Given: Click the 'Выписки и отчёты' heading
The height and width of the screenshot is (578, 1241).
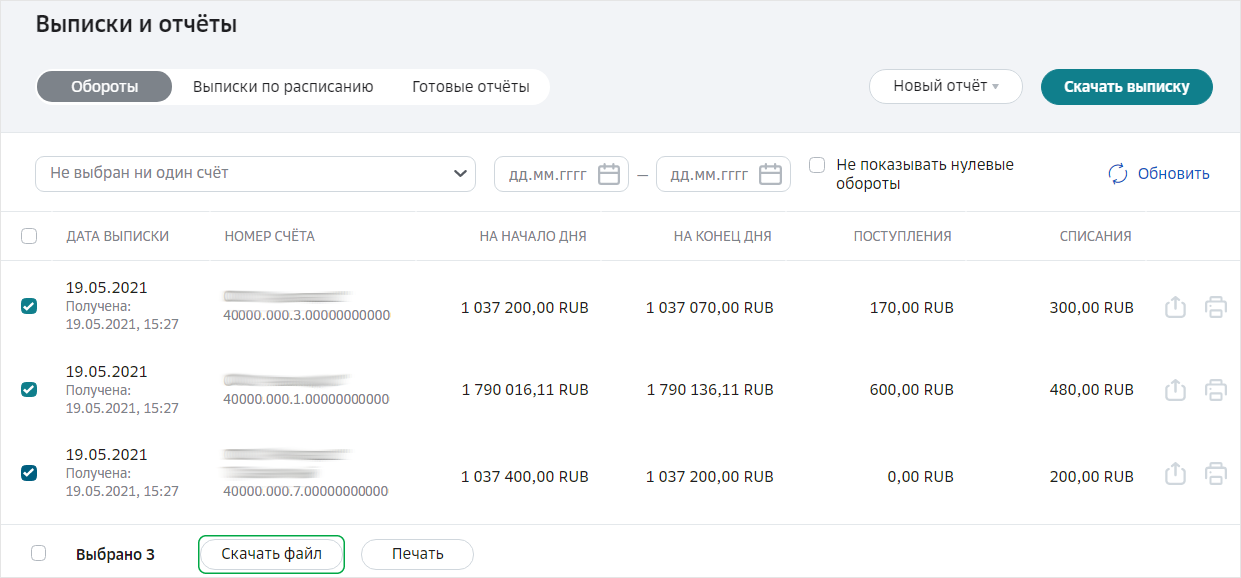Looking at the screenshot, I should [x=136, y=25].
